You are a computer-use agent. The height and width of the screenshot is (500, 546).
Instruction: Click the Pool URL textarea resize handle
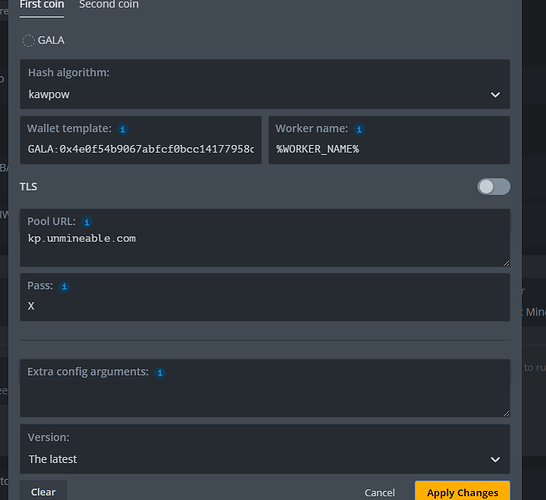[x=506, y=263]
